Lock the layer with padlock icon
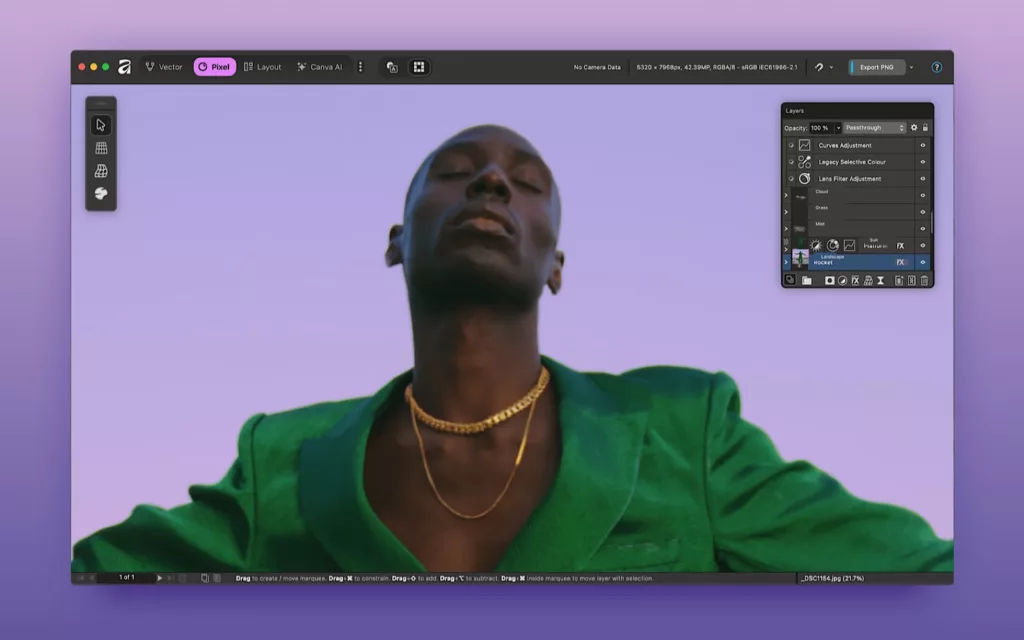This screenshot has height=640, width=1024. [x=925, y=128]
